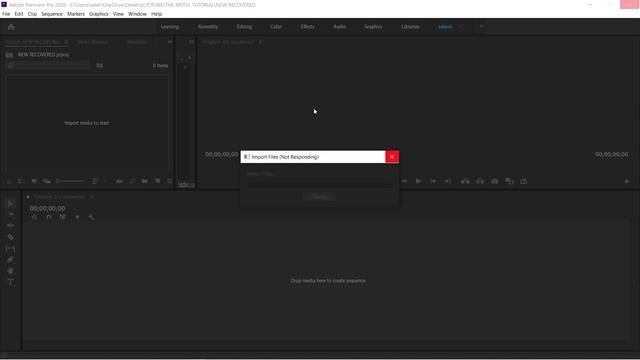
Task: Toggle insert sequences as nests button
Action: pyautogui.click(x=34, y=217)
